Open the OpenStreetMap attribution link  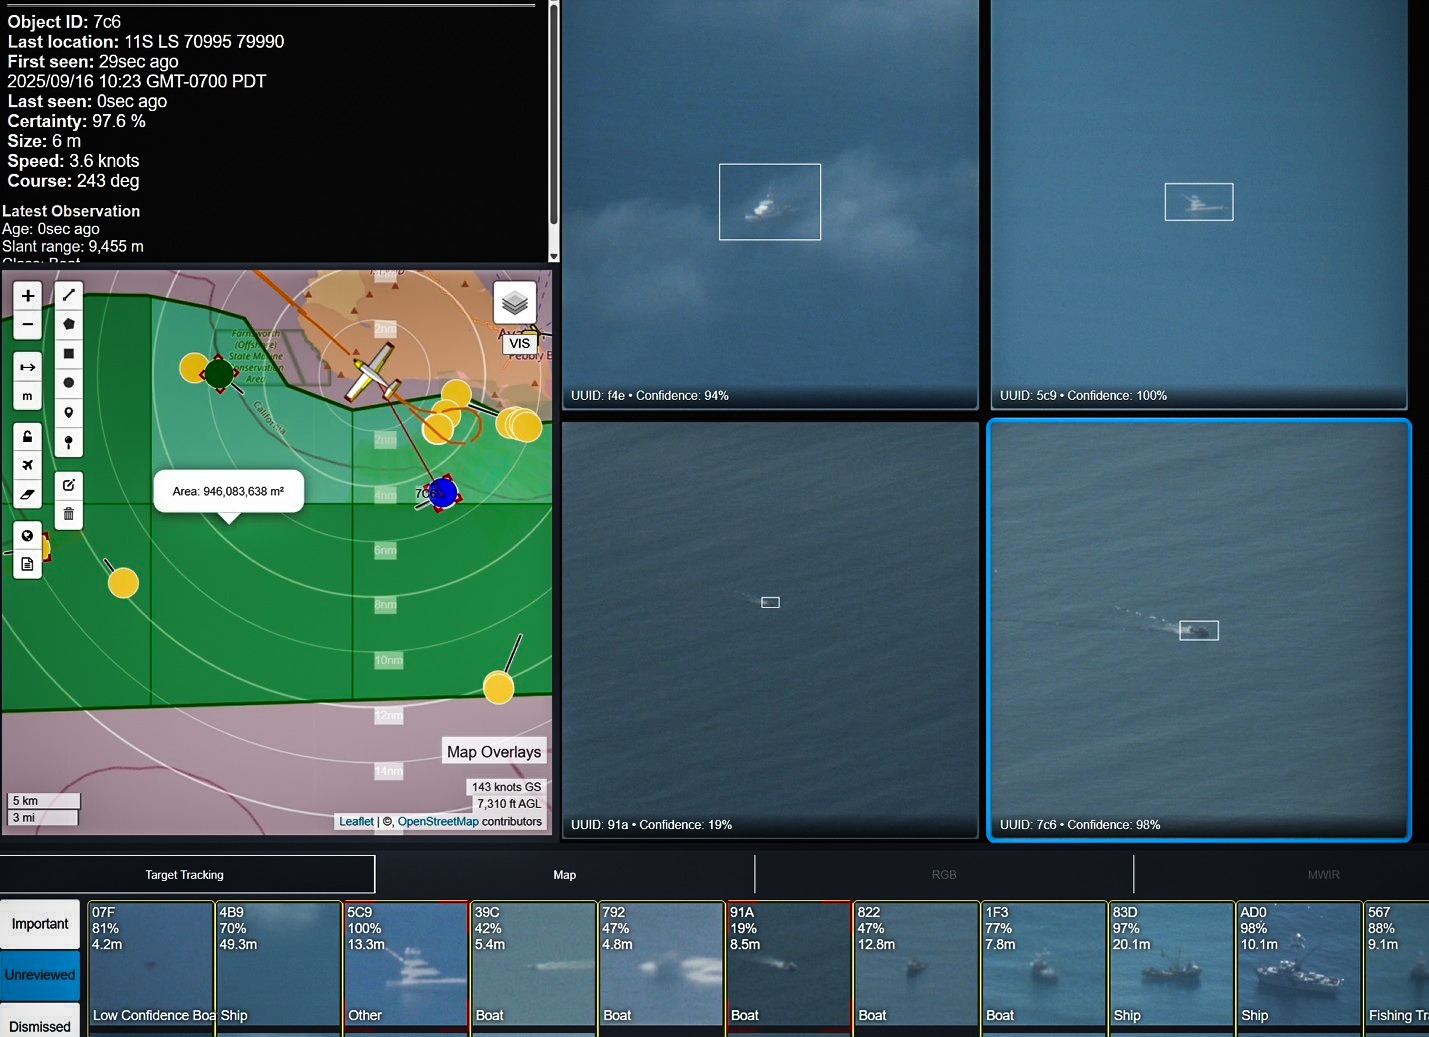pyautogui.click(x=438, y=822)
